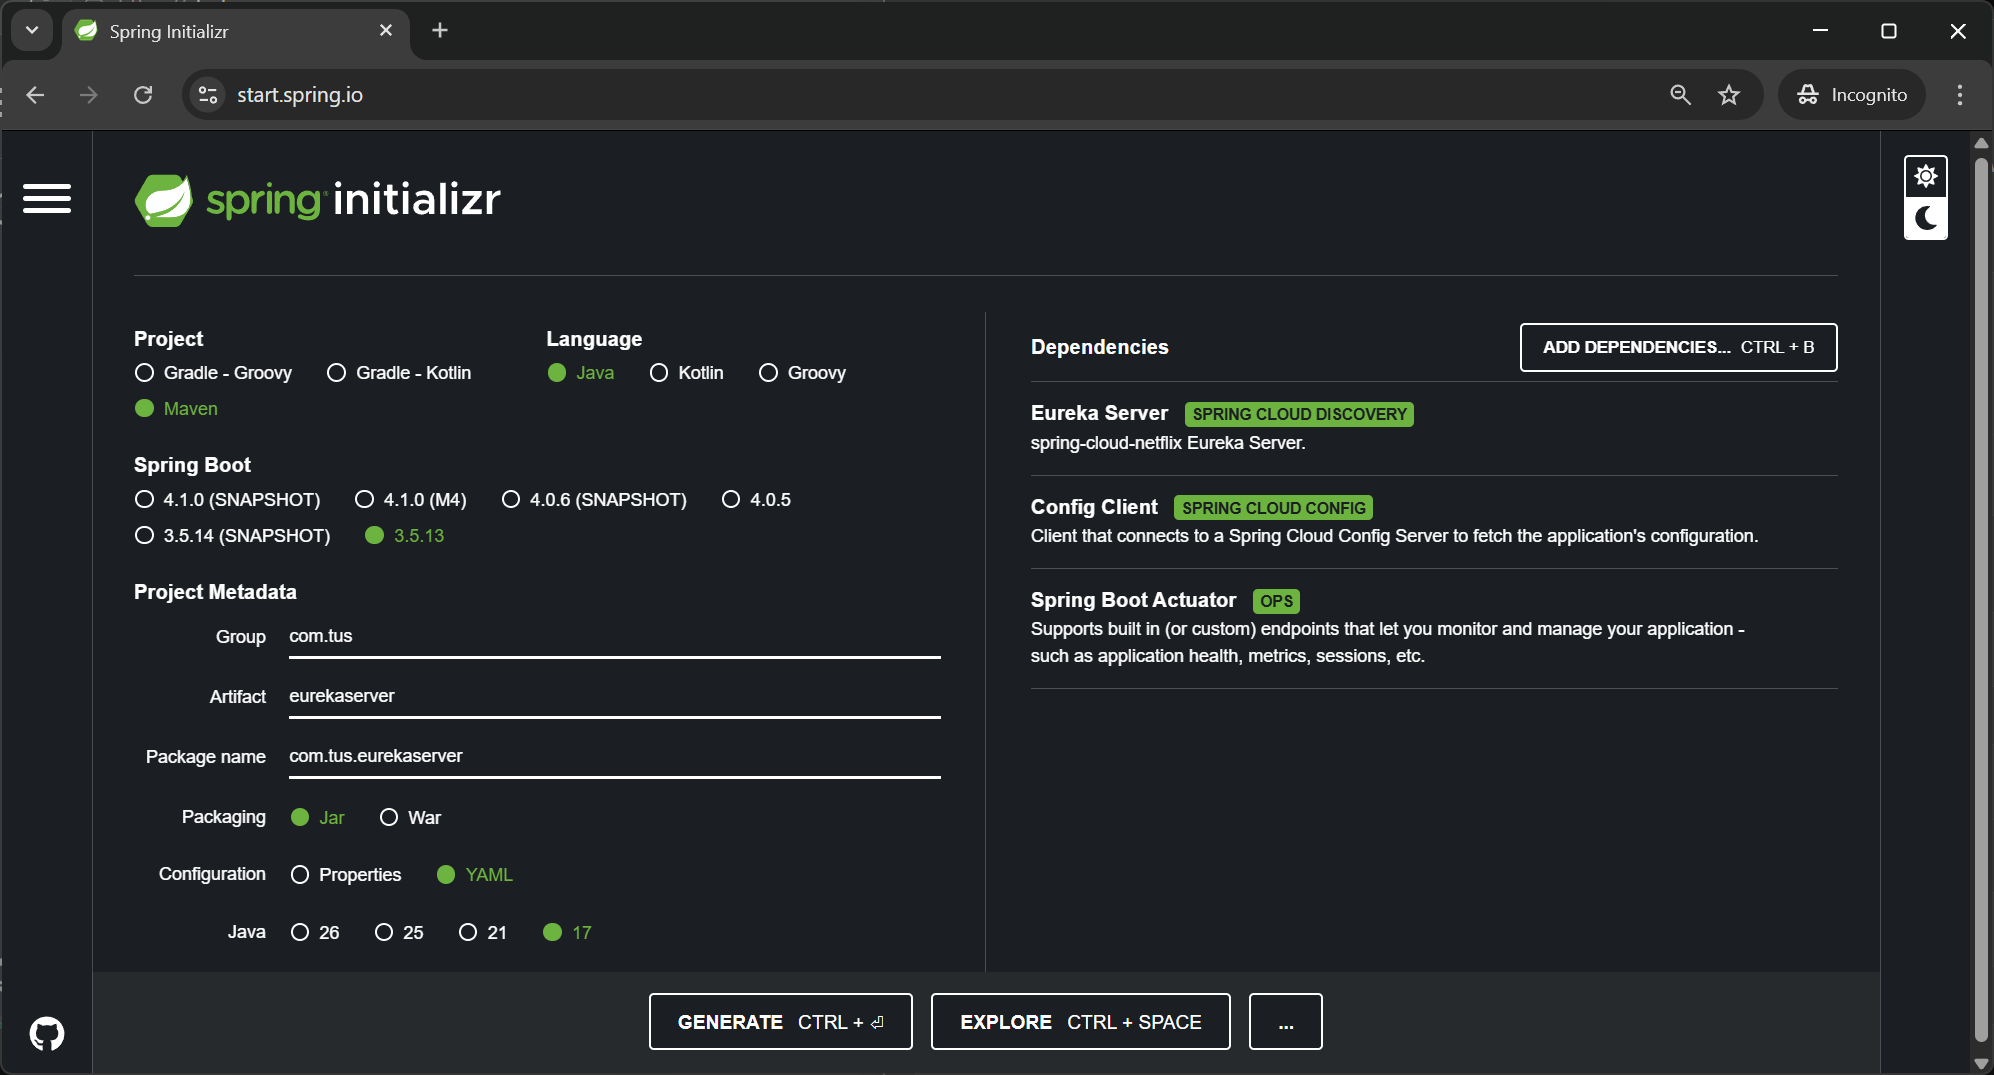Select Maven project type
1994x1075 pixels.
[x=176, y=409]
